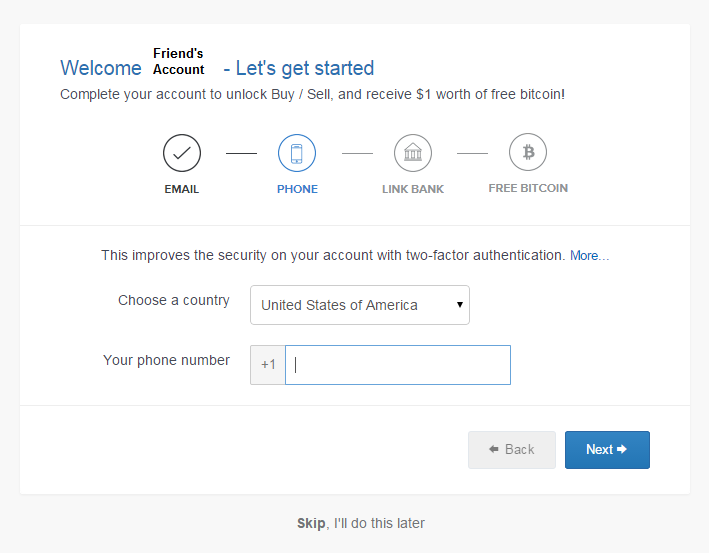Screen dimensions: 709x553
Task: Click the Link Bank building icon
Action: (x=413, y=153)
